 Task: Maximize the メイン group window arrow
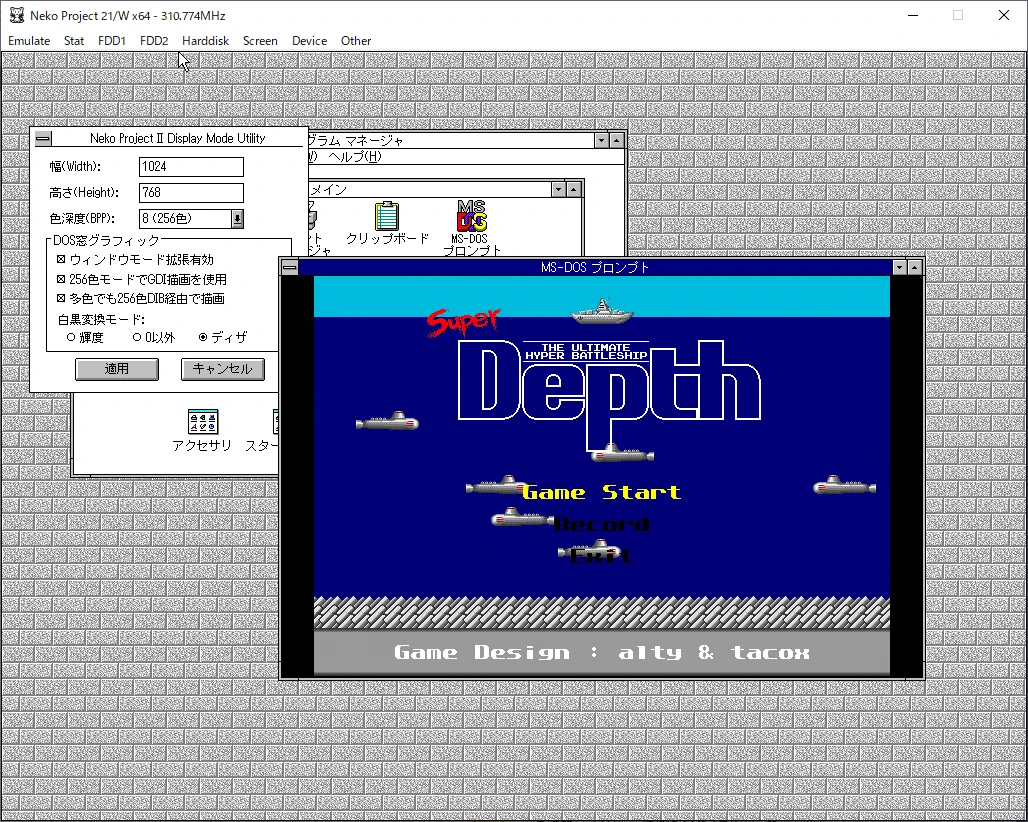tap(574, 190)
